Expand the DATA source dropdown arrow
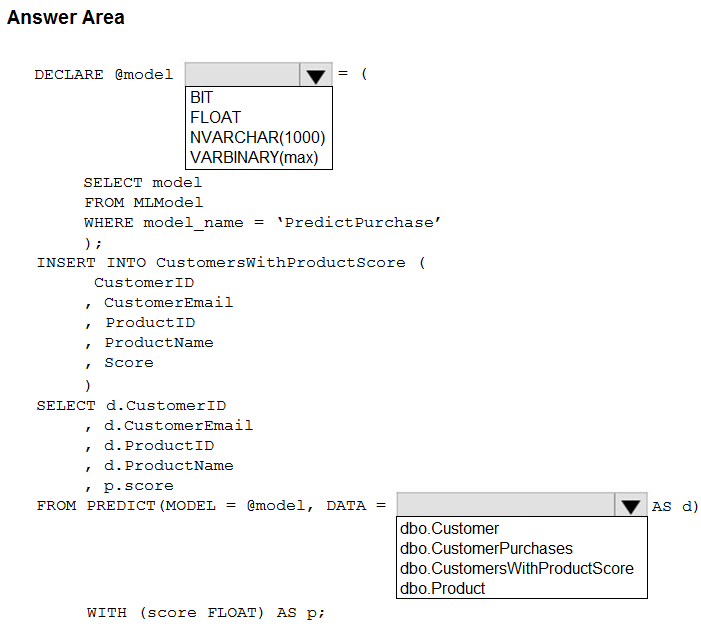Image resolution: width=701 pixels, height=631 pixels. click(629, 506)
